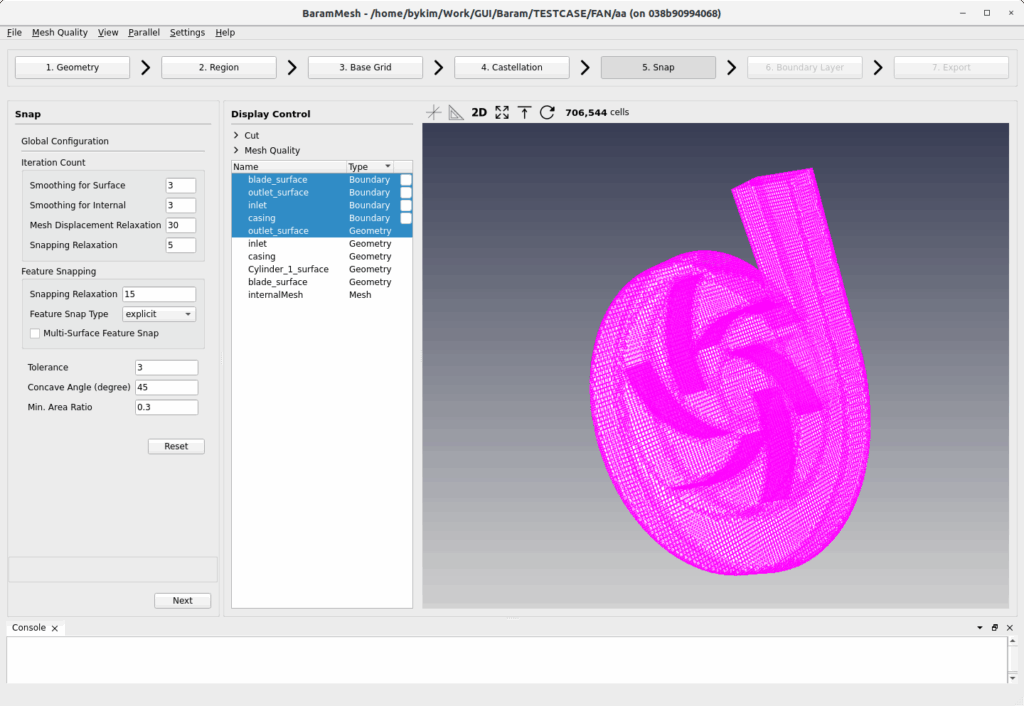Open the Feature Snap Type dropdown
The width and height of the screenshot is (1024, 706).
point(158,314)
